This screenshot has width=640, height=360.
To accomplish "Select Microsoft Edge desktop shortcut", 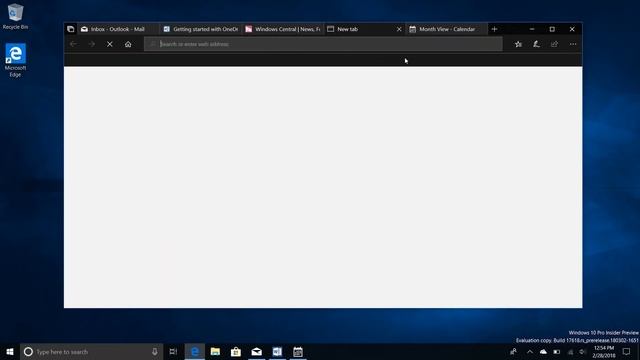I will coord(15,60).
